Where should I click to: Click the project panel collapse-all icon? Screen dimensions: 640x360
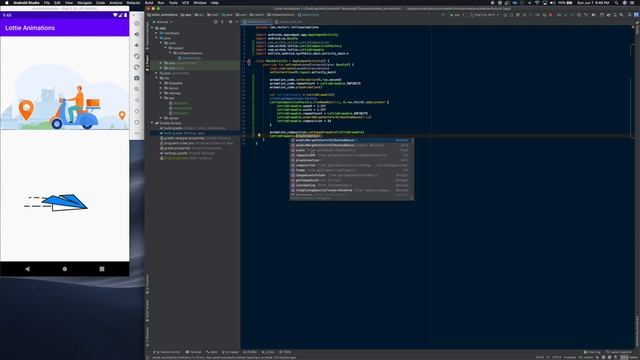coord(223,22)
